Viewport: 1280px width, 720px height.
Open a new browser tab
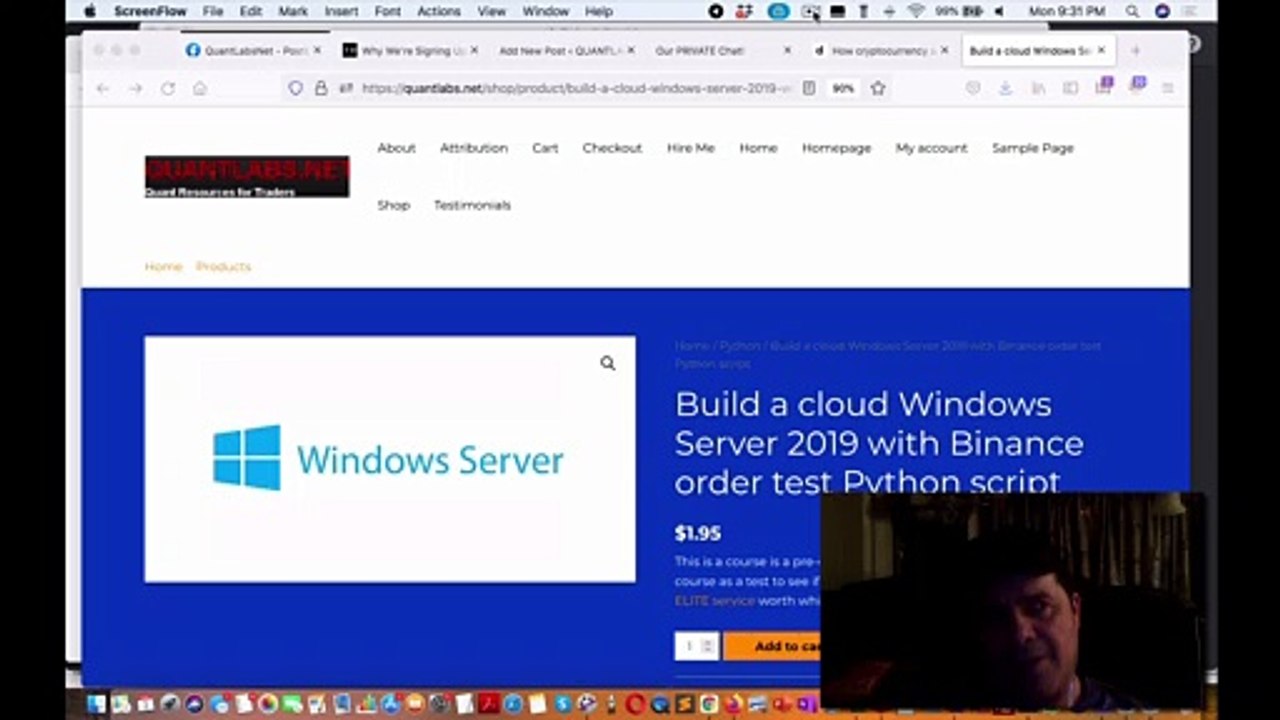tap(1135, 50)
